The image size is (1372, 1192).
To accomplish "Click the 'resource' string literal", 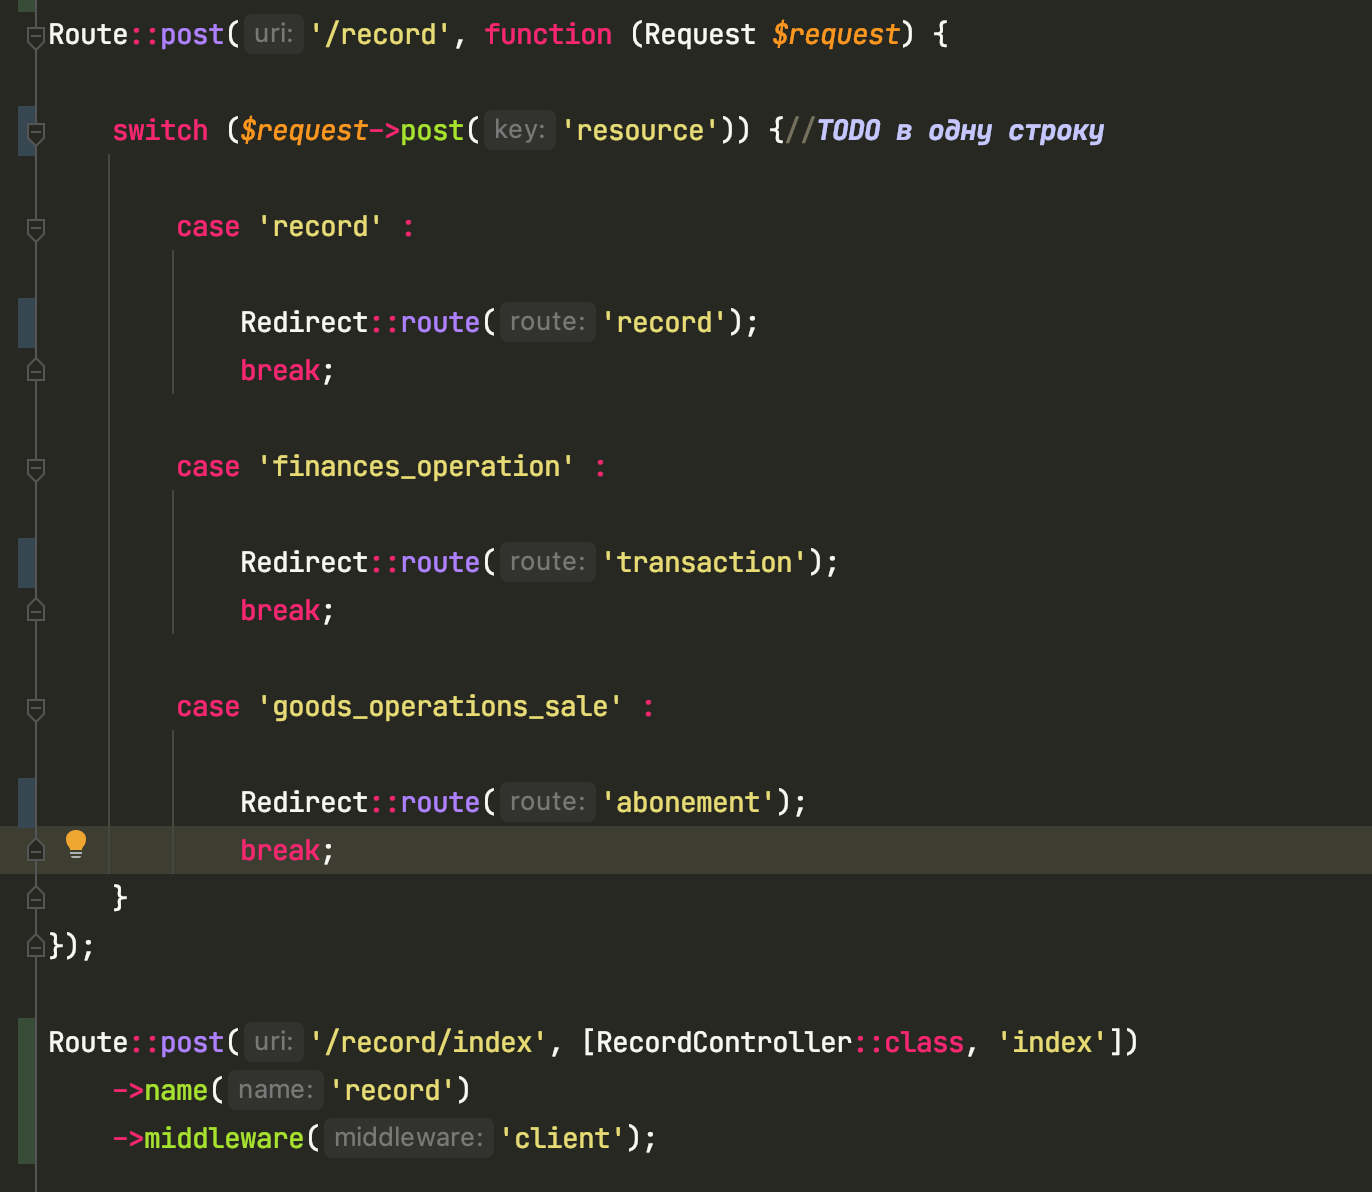I will [640, 131].
